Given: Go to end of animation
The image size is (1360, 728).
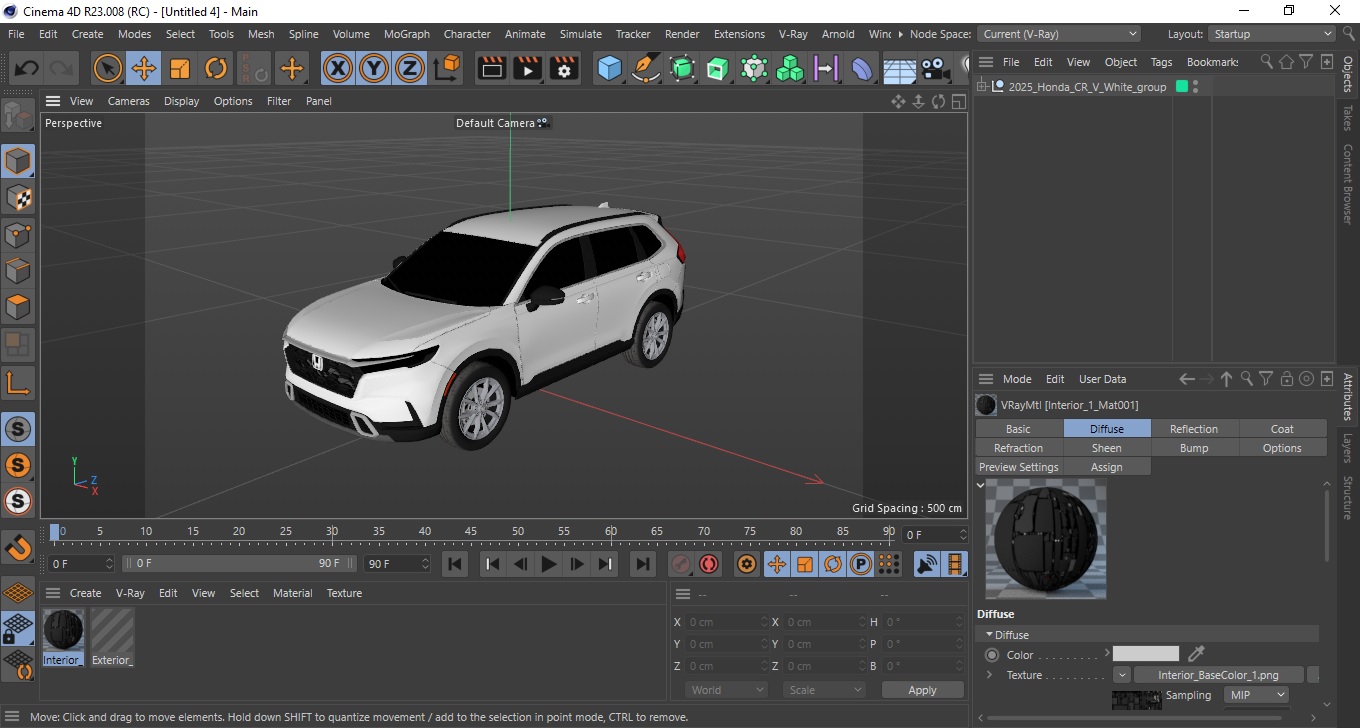Looking at the screenshot, I should (643, 564).
